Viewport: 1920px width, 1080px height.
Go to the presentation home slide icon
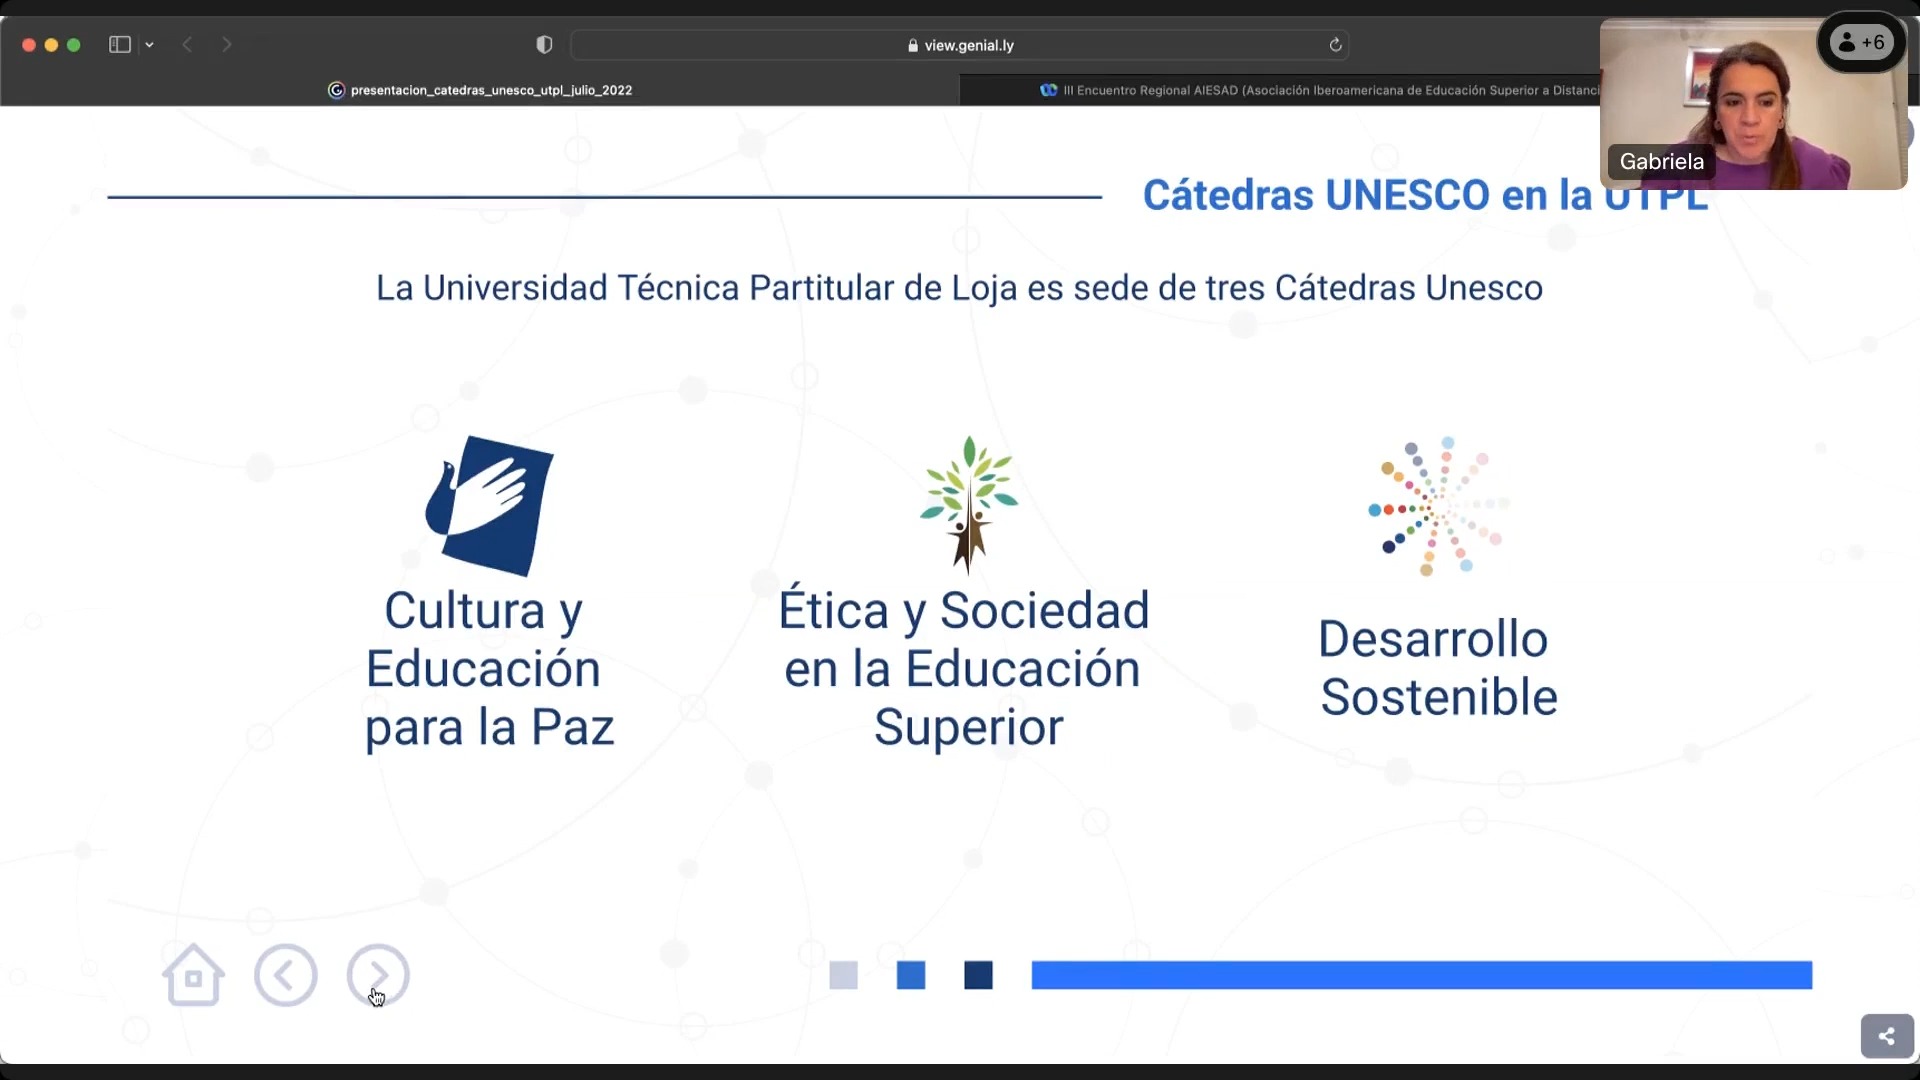click(193, 975)
